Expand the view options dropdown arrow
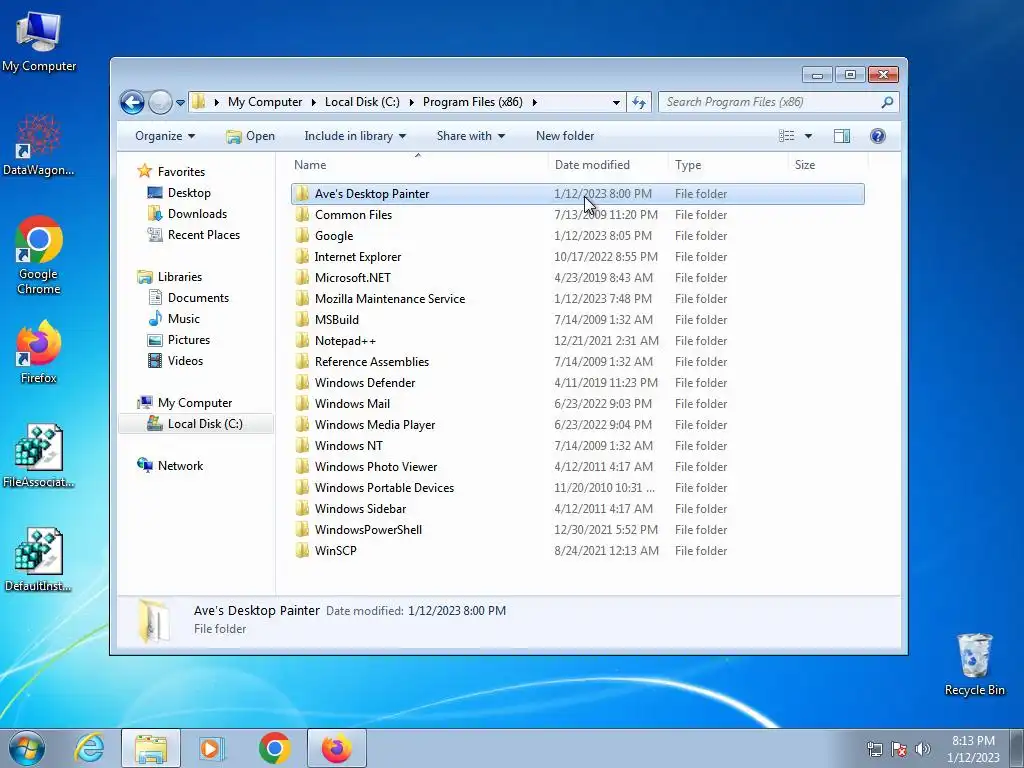The height and width of the screenshot is (768, 1024). (808, 136)
